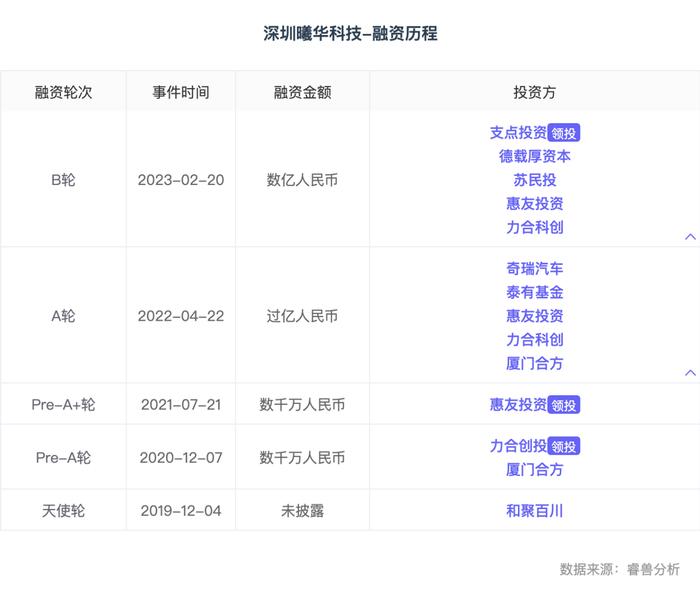The width and height of the screenshot is (700, 606).
Task: Open 惠友投资 link in the B轮 row
Action: [x=535, y=204]
